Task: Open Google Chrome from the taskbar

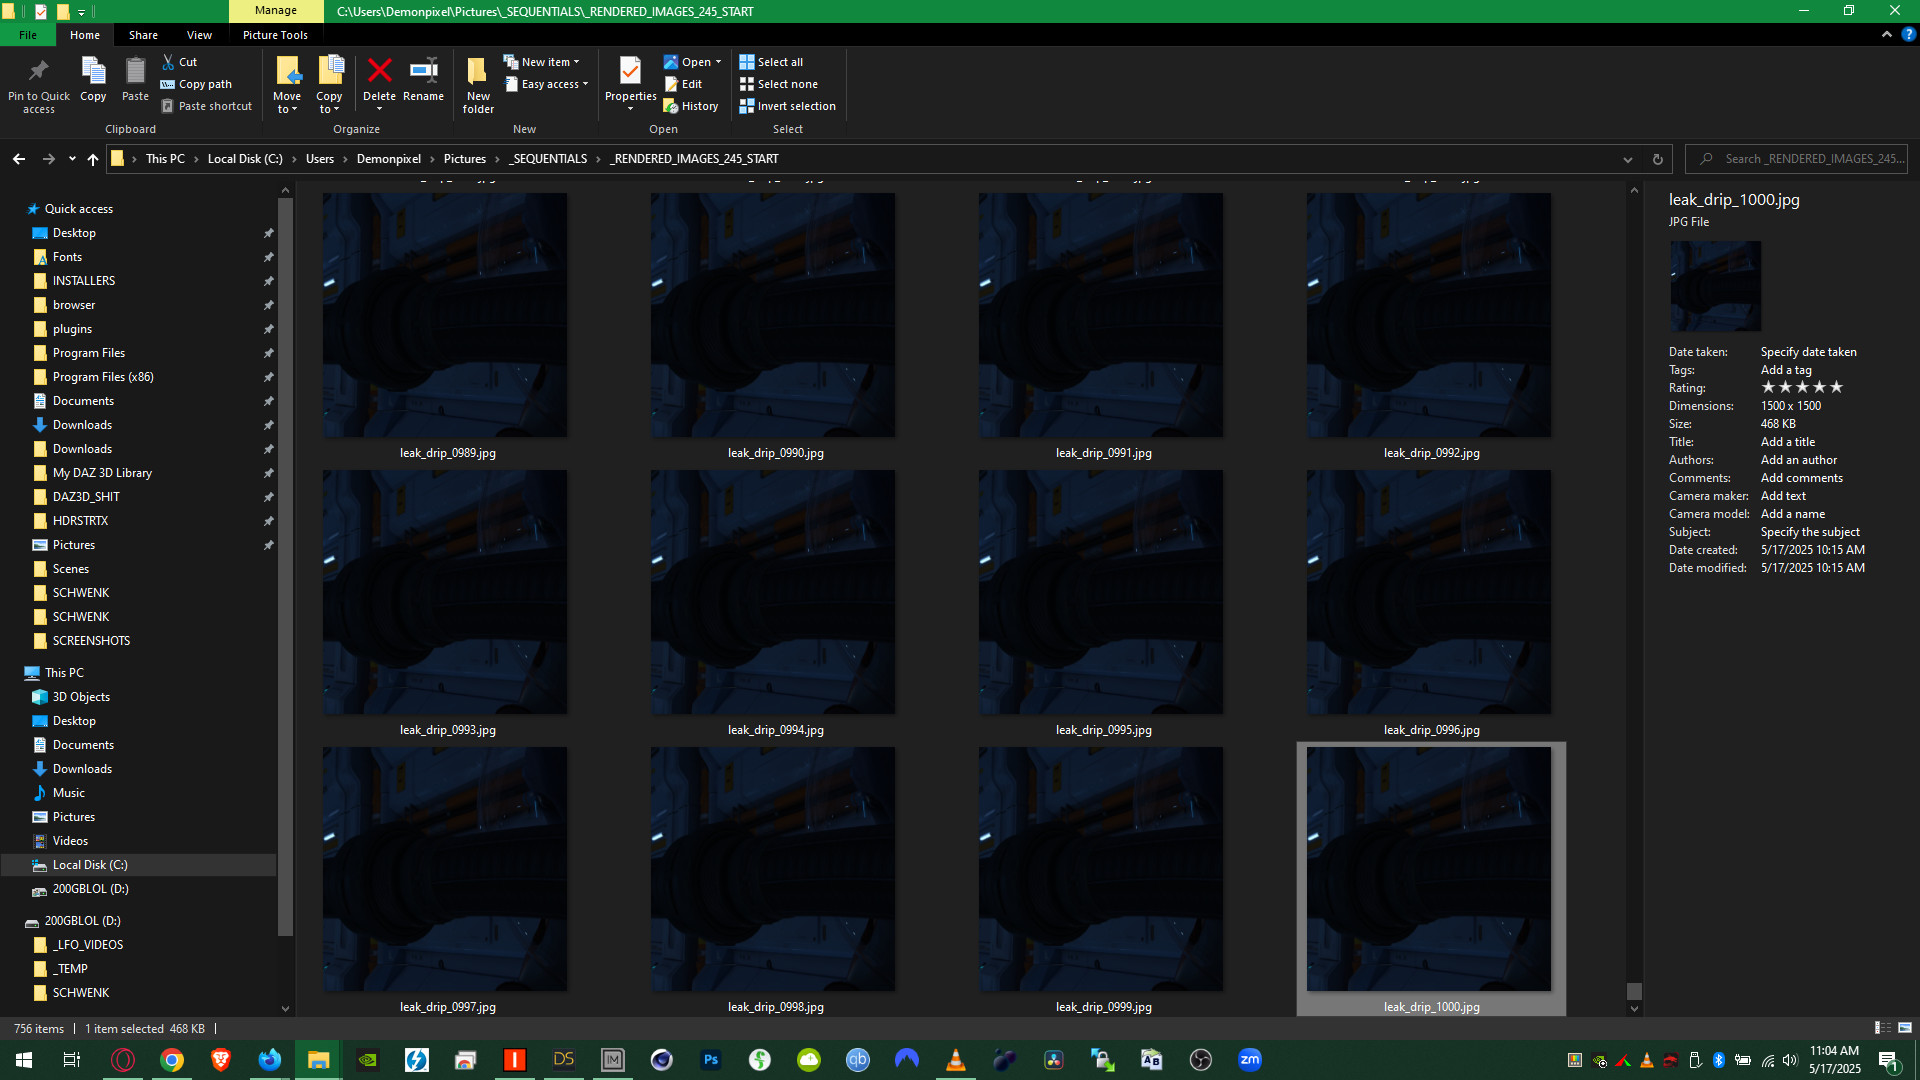Action: (172, 1060)
